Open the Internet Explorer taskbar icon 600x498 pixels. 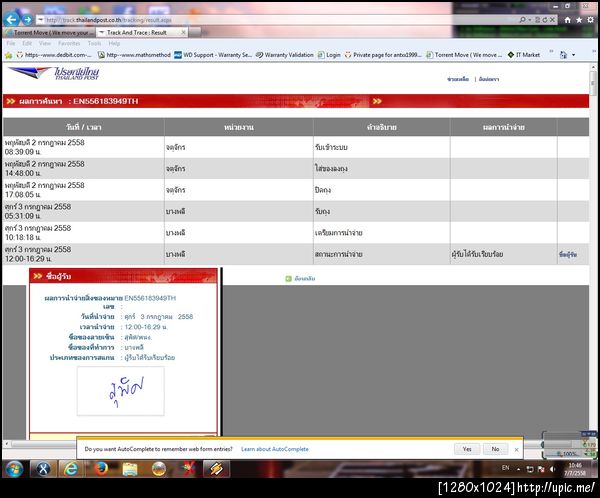click(71, 469)
